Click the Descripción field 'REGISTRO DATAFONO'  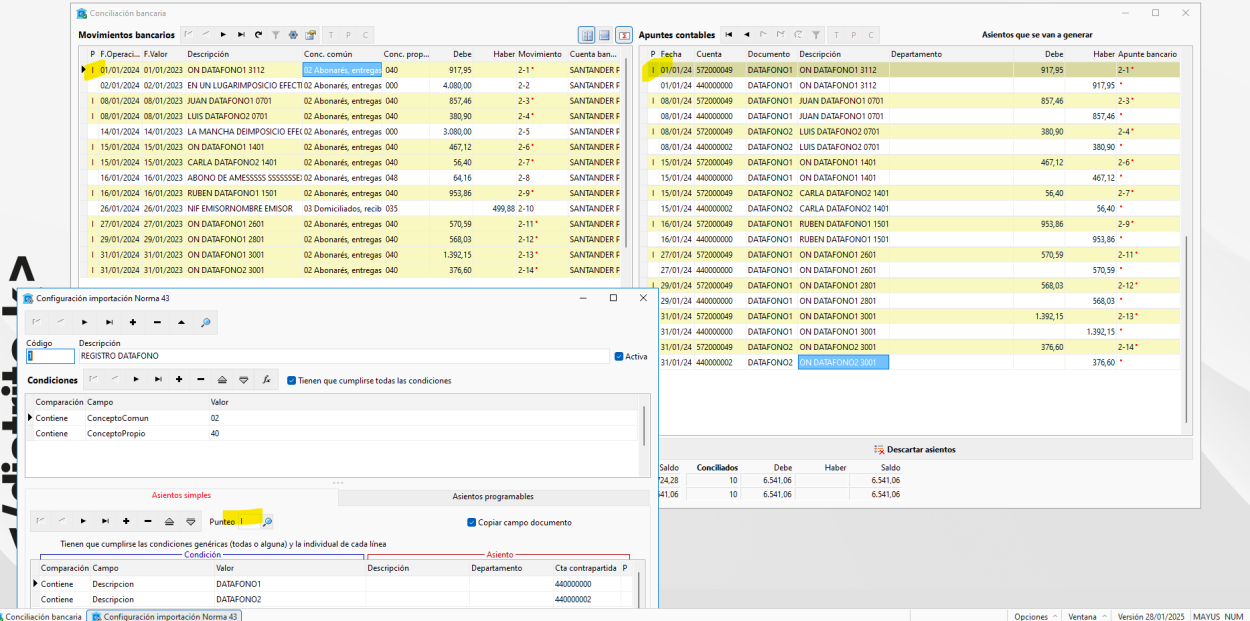point(343,356)
